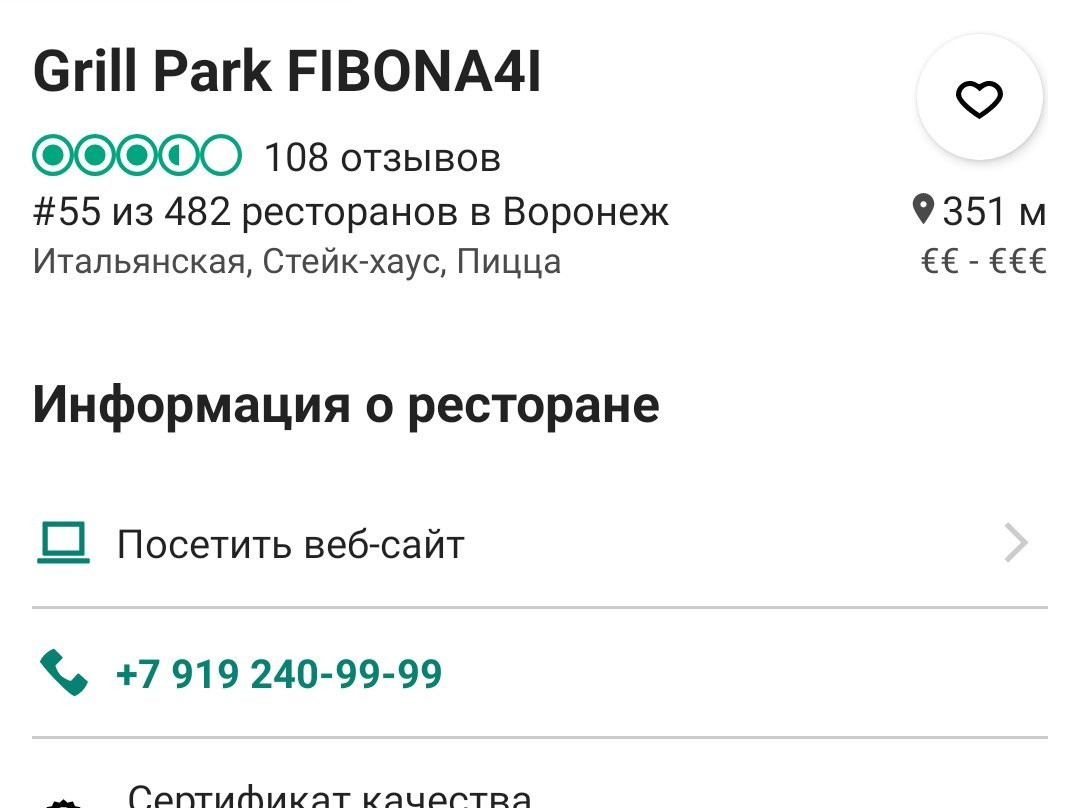The width and height of the screenshot is (1080, 808).
Task: Select the Пицца cuisine tag
Action: (509, 262)
